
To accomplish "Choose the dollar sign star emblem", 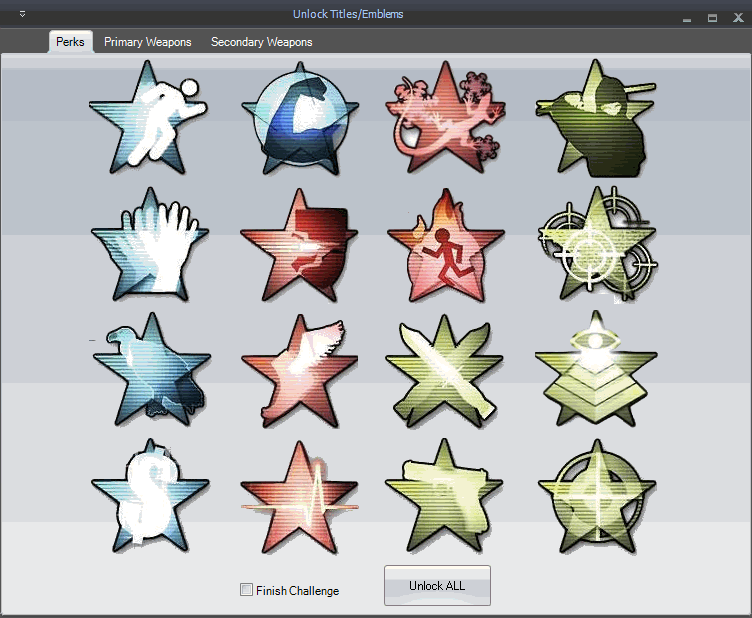I will [x=150, y=496].
